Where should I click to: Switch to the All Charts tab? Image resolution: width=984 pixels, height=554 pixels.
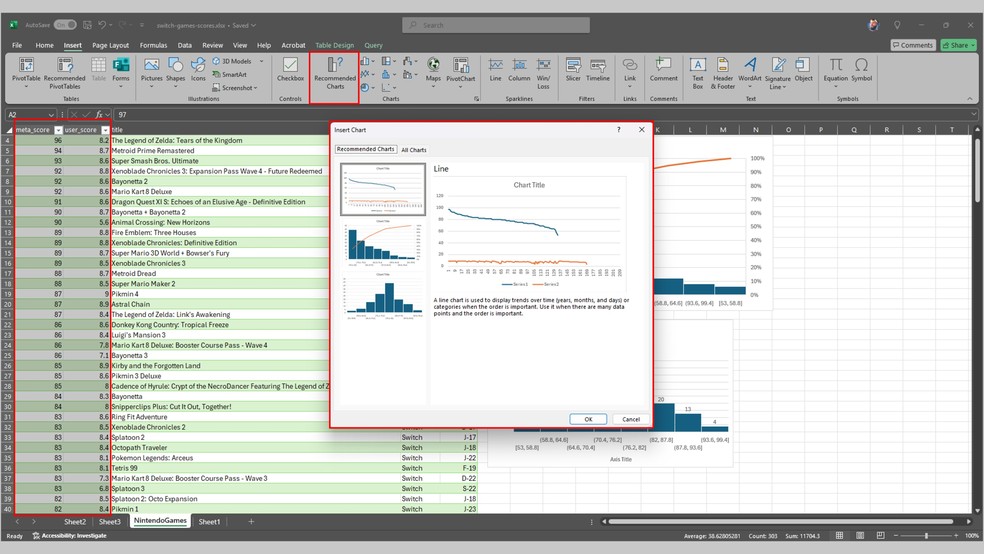pos(414,150)
